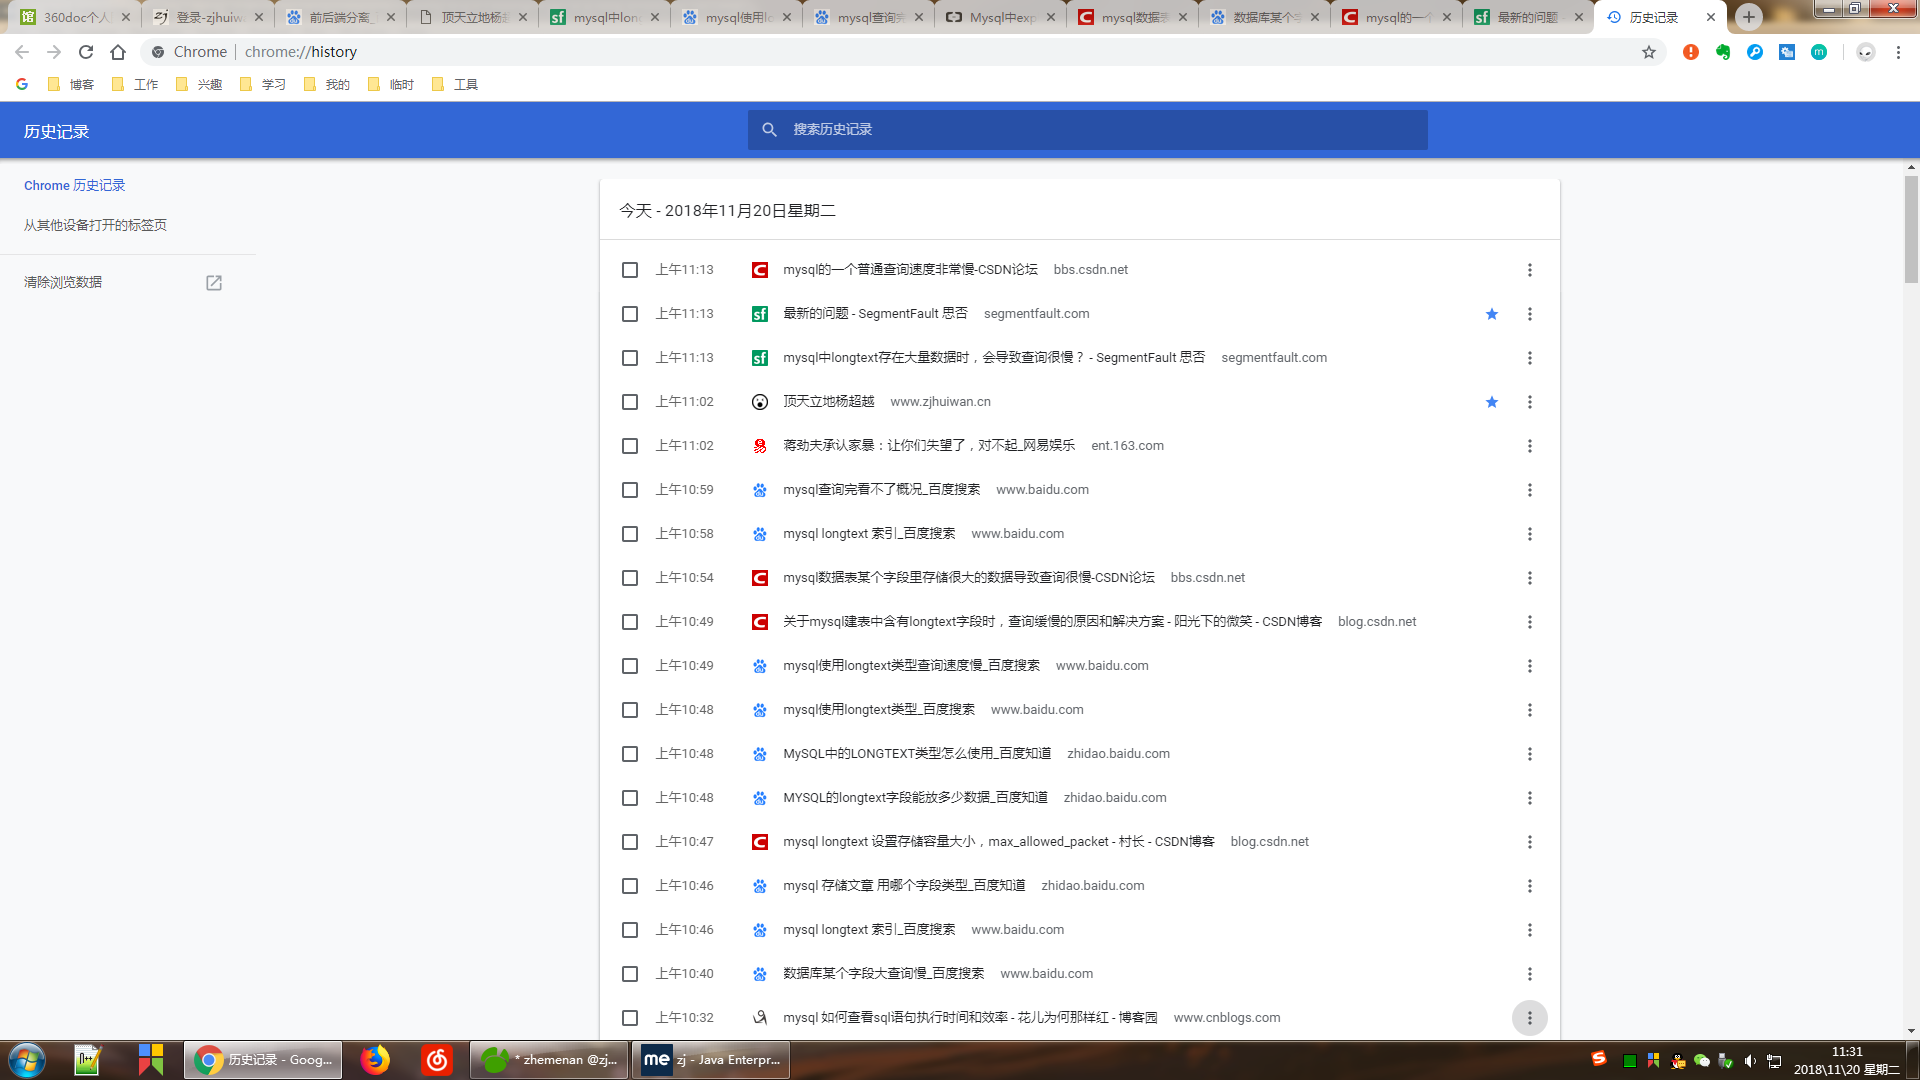Image resolution: width=1920 pixels, height=1080 pixels.
Task: Open 从其他设备打开的标签页 link
Action: [x=95, y=225]
